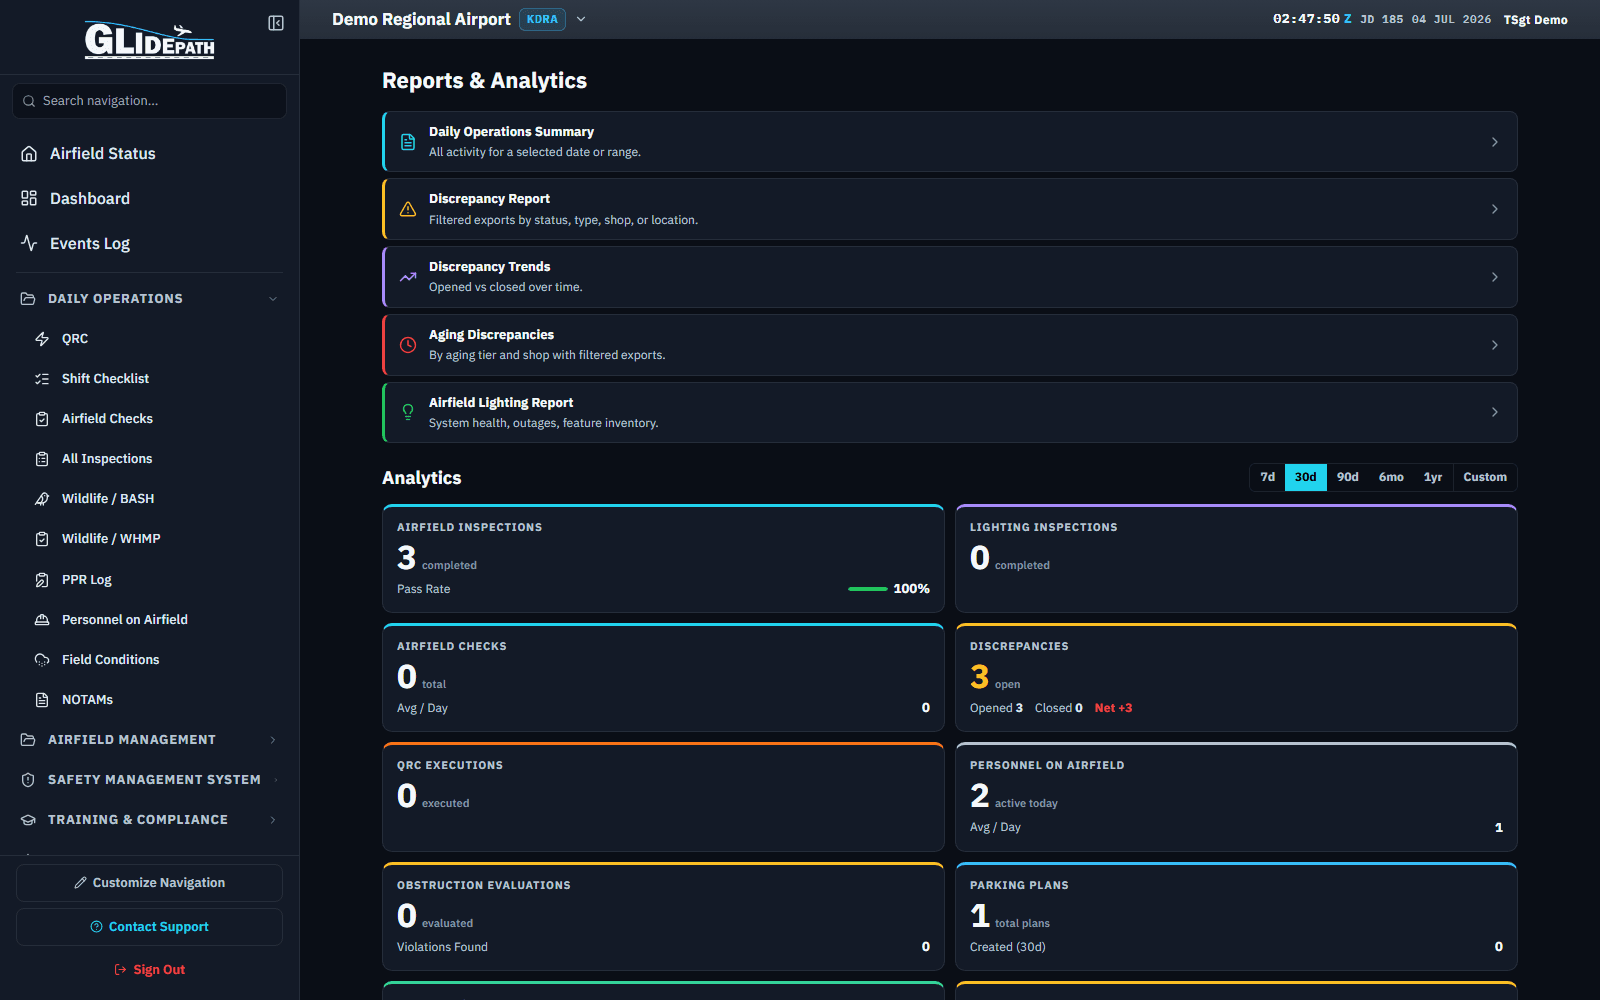The image size is (1600, 1000).
Task: Click the Wildlife / BASH bird icon
Action: point(42,499)
